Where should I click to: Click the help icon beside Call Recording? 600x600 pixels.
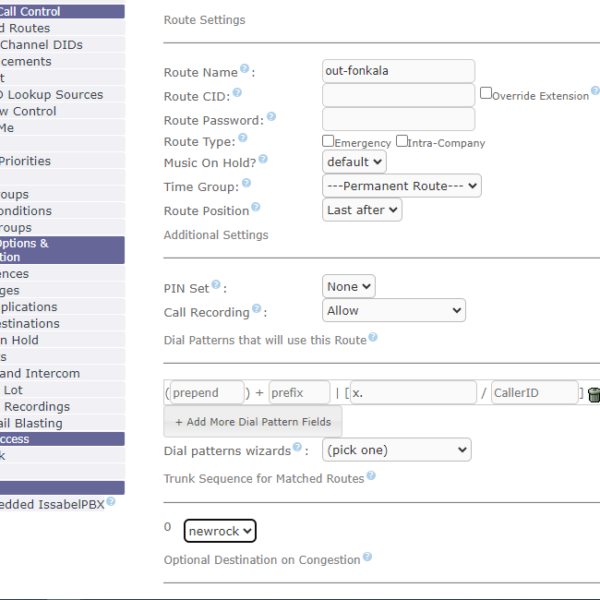[x=257, y=309]
